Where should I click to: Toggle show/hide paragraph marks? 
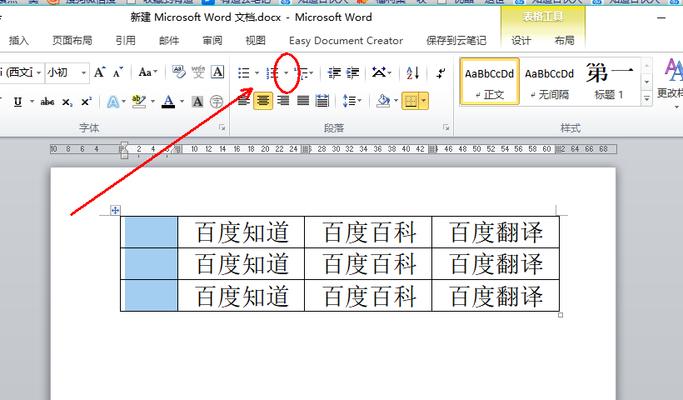[x=441, y=73]
